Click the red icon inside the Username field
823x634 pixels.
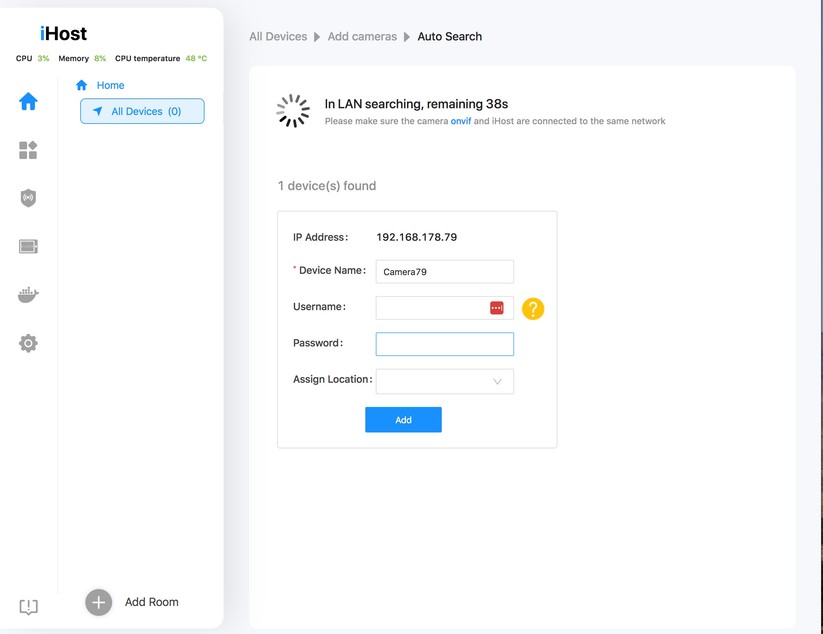(x=496, y=307)
